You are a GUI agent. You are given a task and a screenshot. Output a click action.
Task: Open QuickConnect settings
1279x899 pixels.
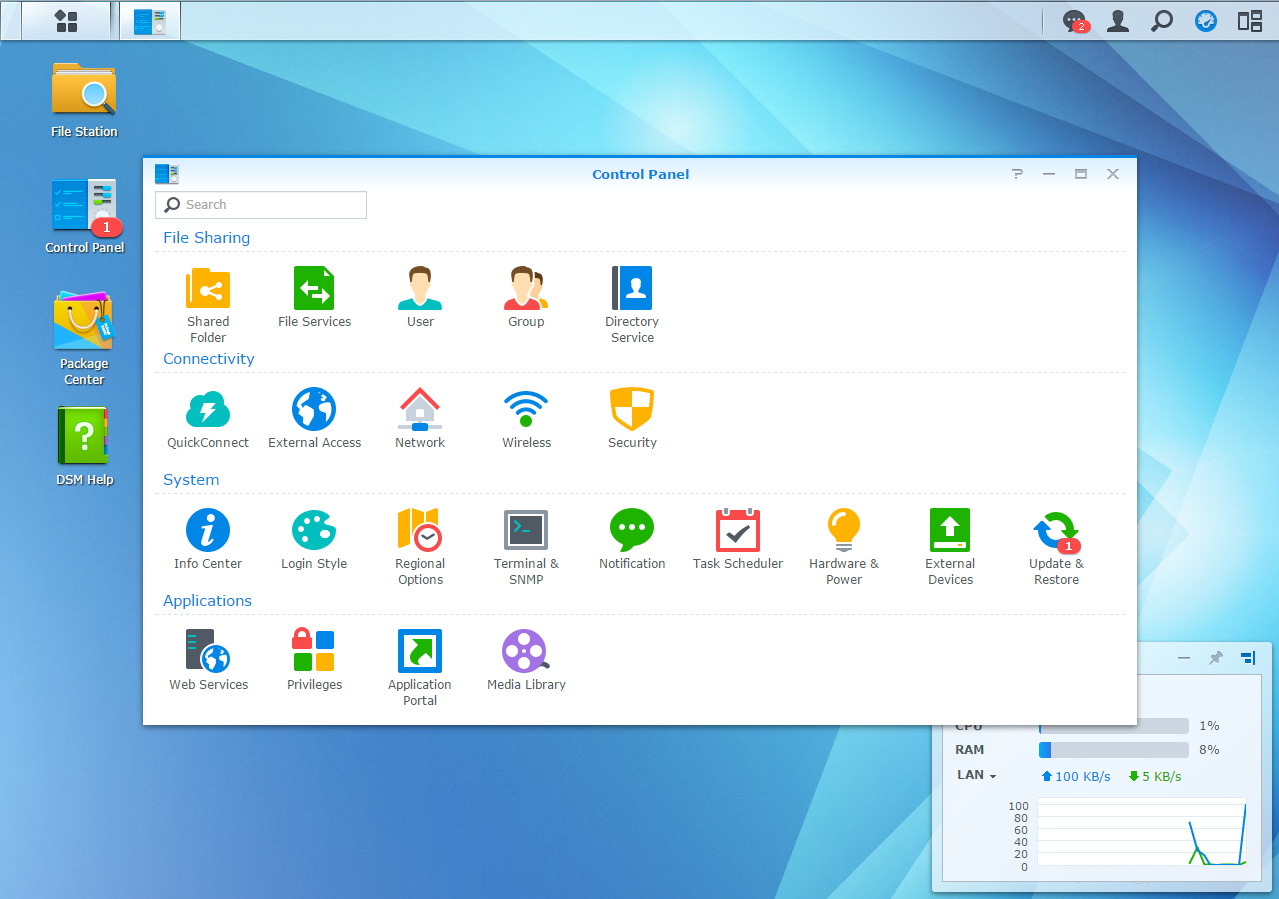208,409
